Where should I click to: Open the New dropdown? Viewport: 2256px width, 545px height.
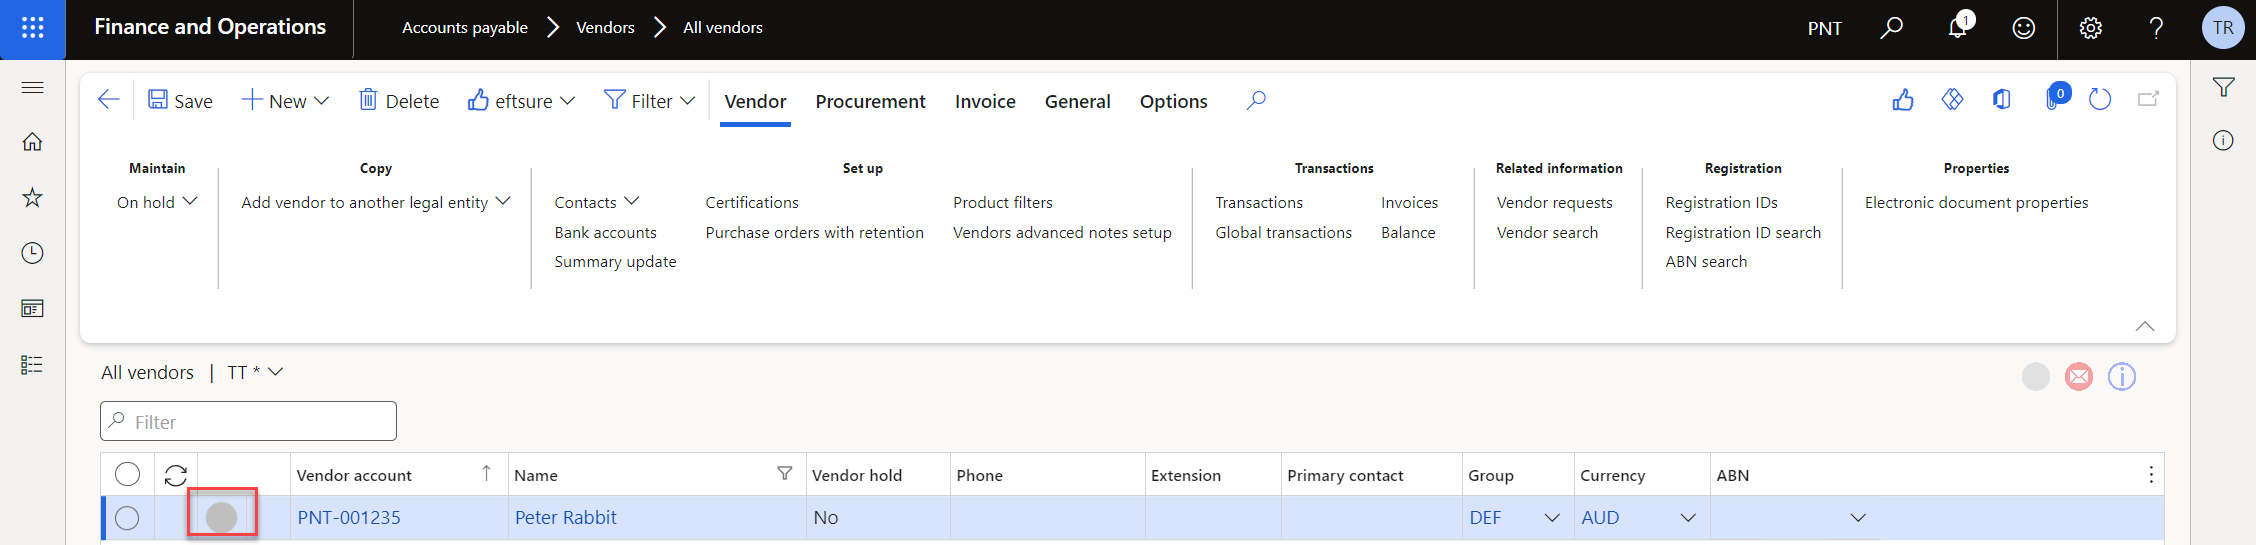pos(285,101)
